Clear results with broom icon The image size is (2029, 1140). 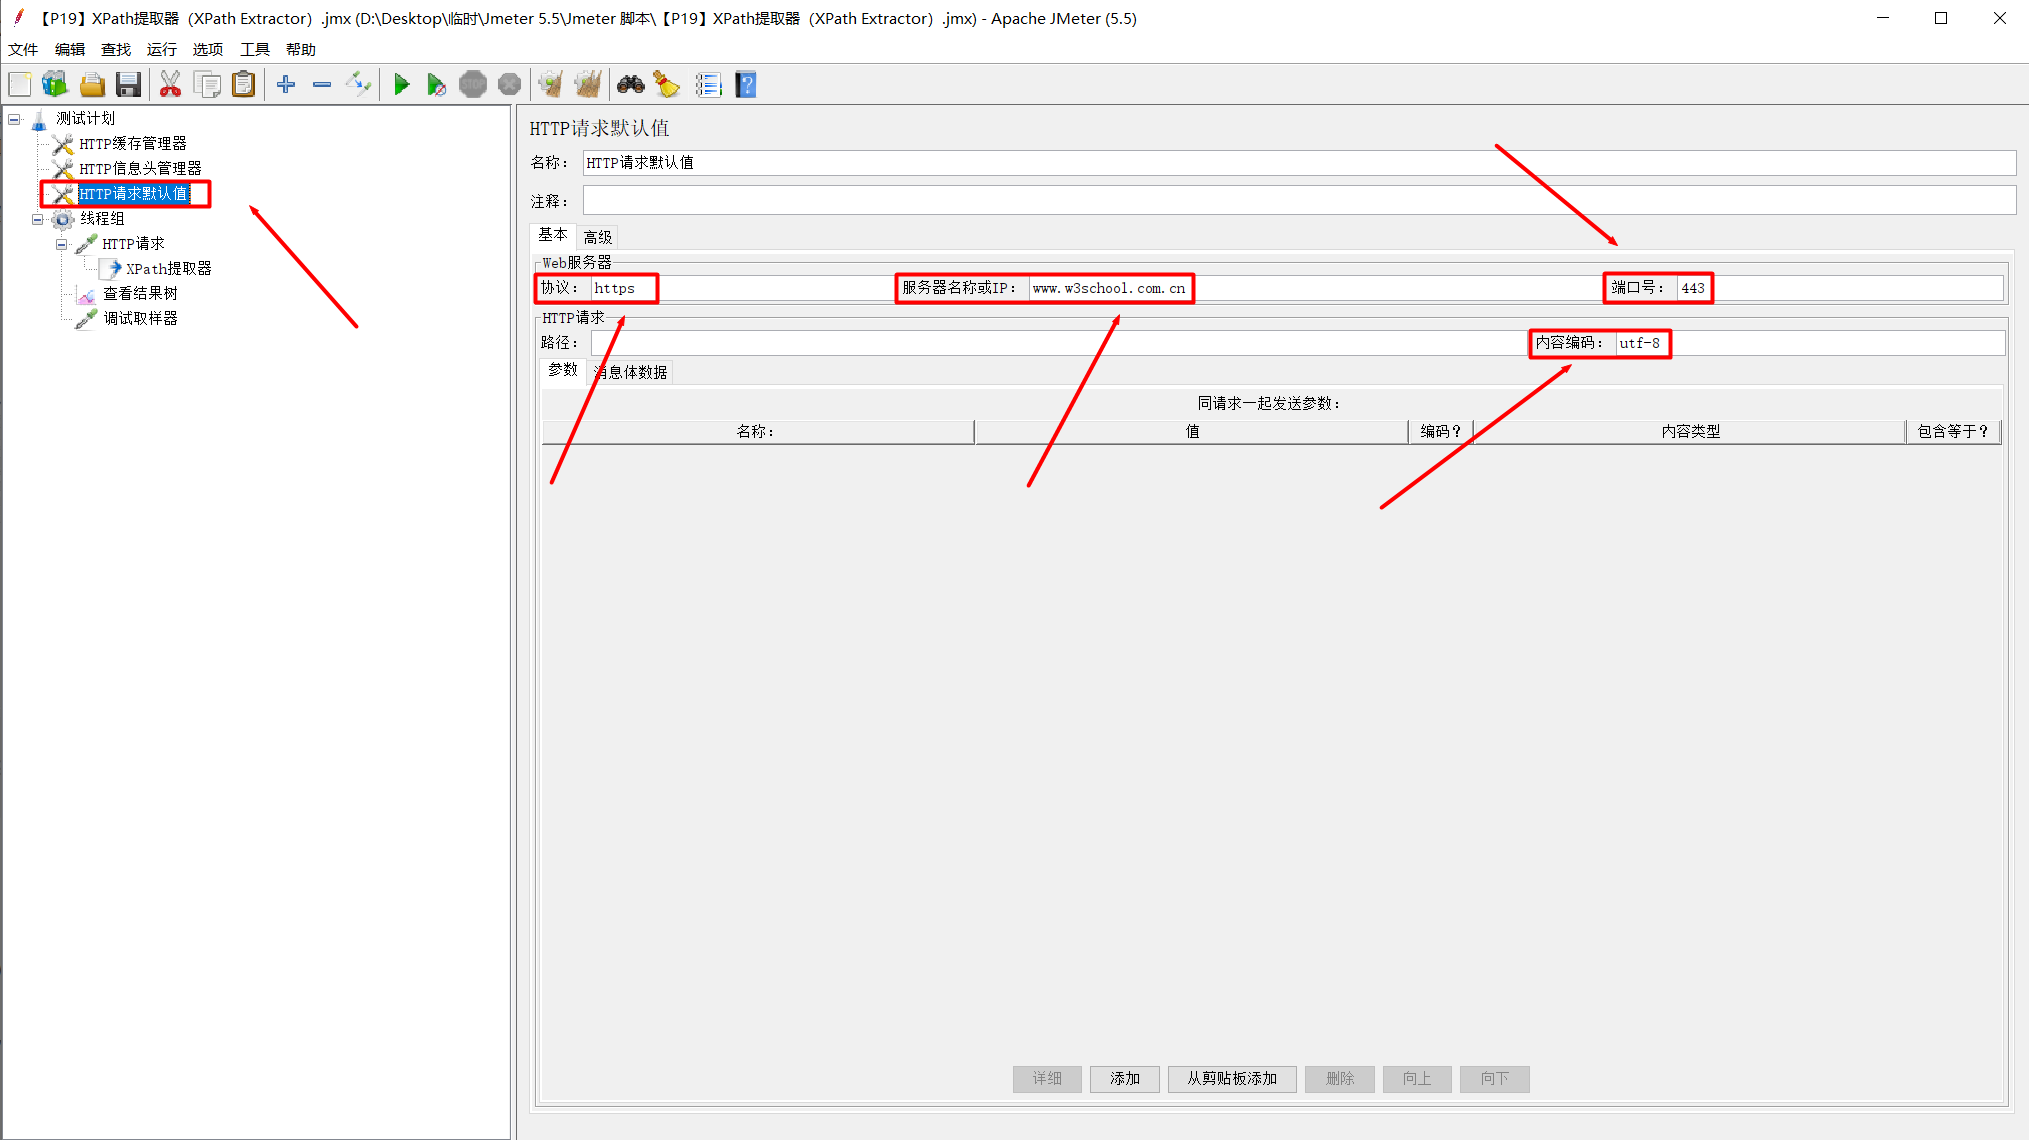666,84
